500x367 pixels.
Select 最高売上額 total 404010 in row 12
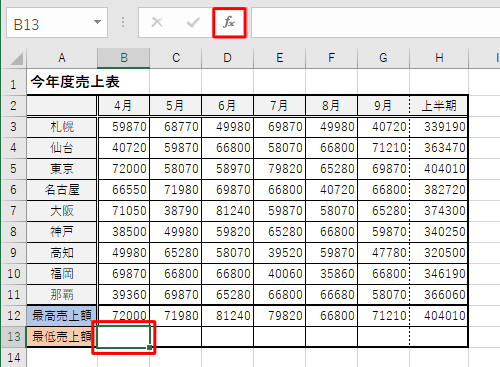point(439,316)
